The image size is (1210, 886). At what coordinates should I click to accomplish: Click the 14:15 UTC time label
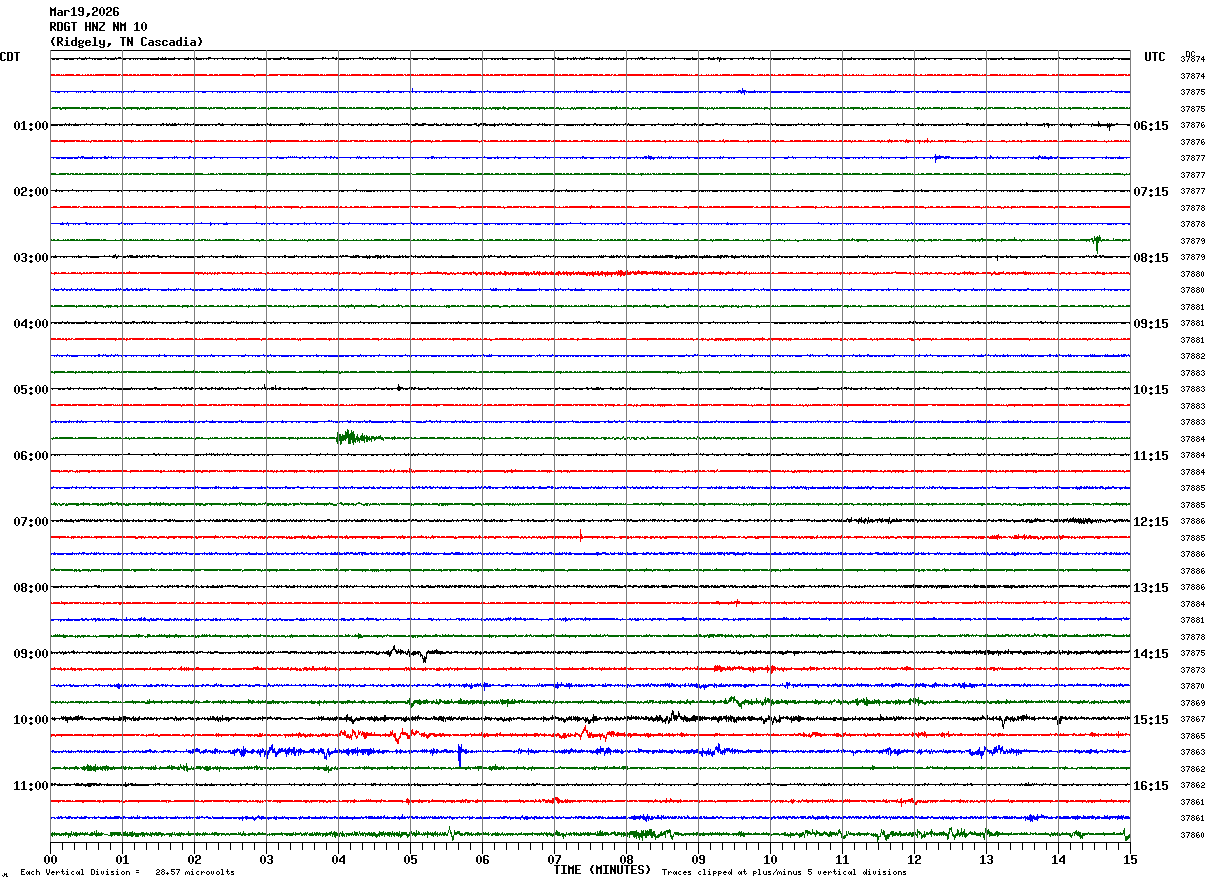pos(1151,654)
